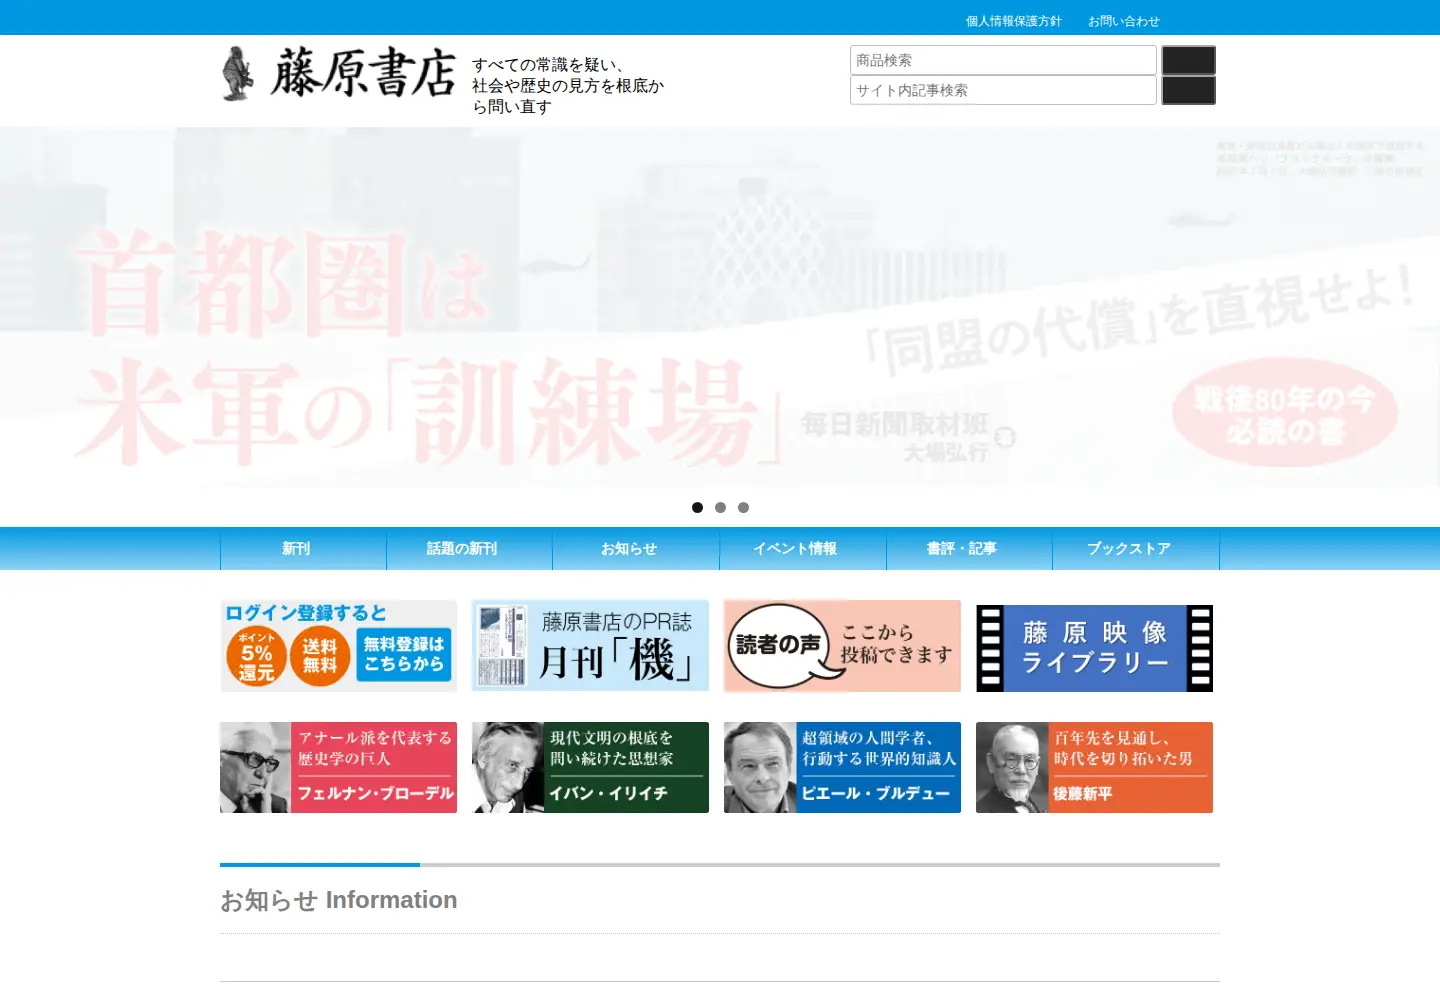Focus the サイト内記事検索 field
Image resolution: width=1440 pixels, height=1000 pixels.
1003,90
